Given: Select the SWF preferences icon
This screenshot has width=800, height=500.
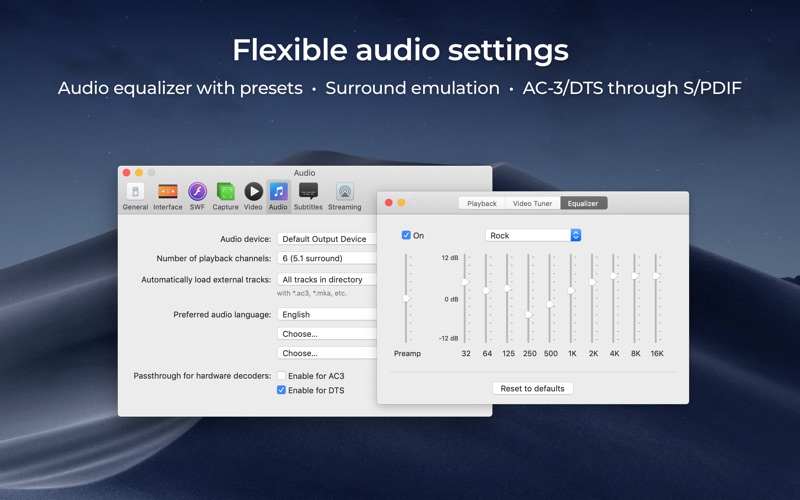Looking at the screenshot, I should pyautogui.click(x=197, y=196).
